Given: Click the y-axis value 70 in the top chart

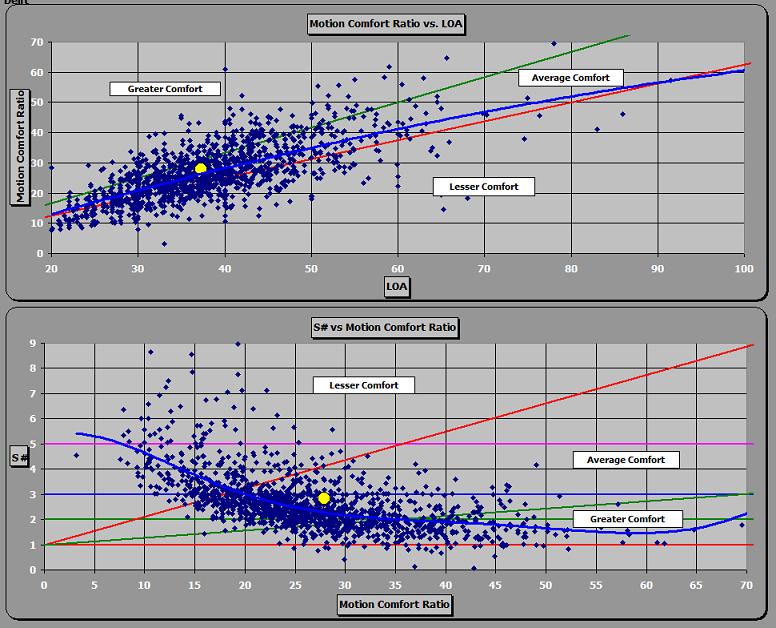Looking at the screenshot, I should [37, 43].
